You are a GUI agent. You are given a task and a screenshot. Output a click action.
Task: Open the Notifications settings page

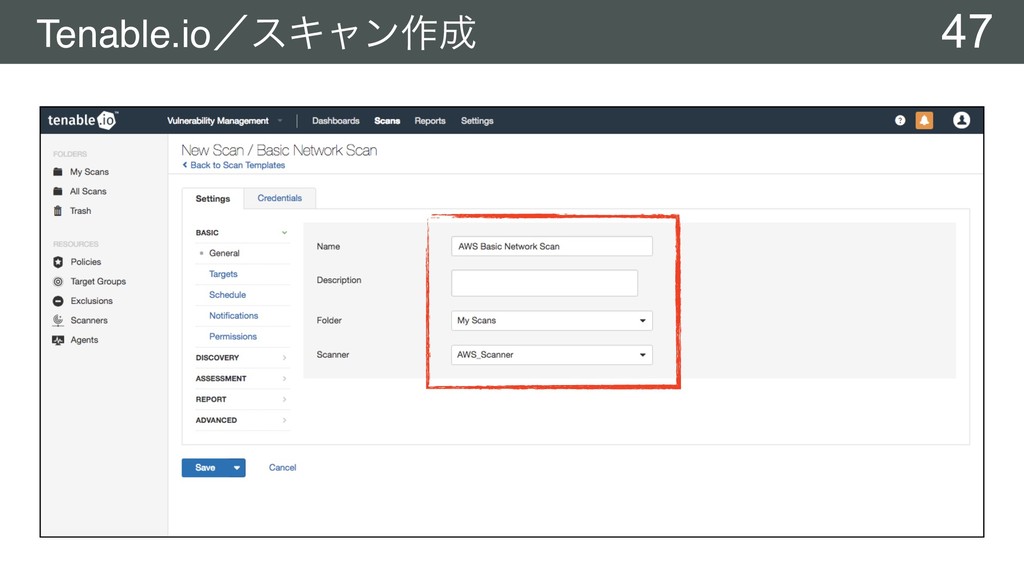233,316
